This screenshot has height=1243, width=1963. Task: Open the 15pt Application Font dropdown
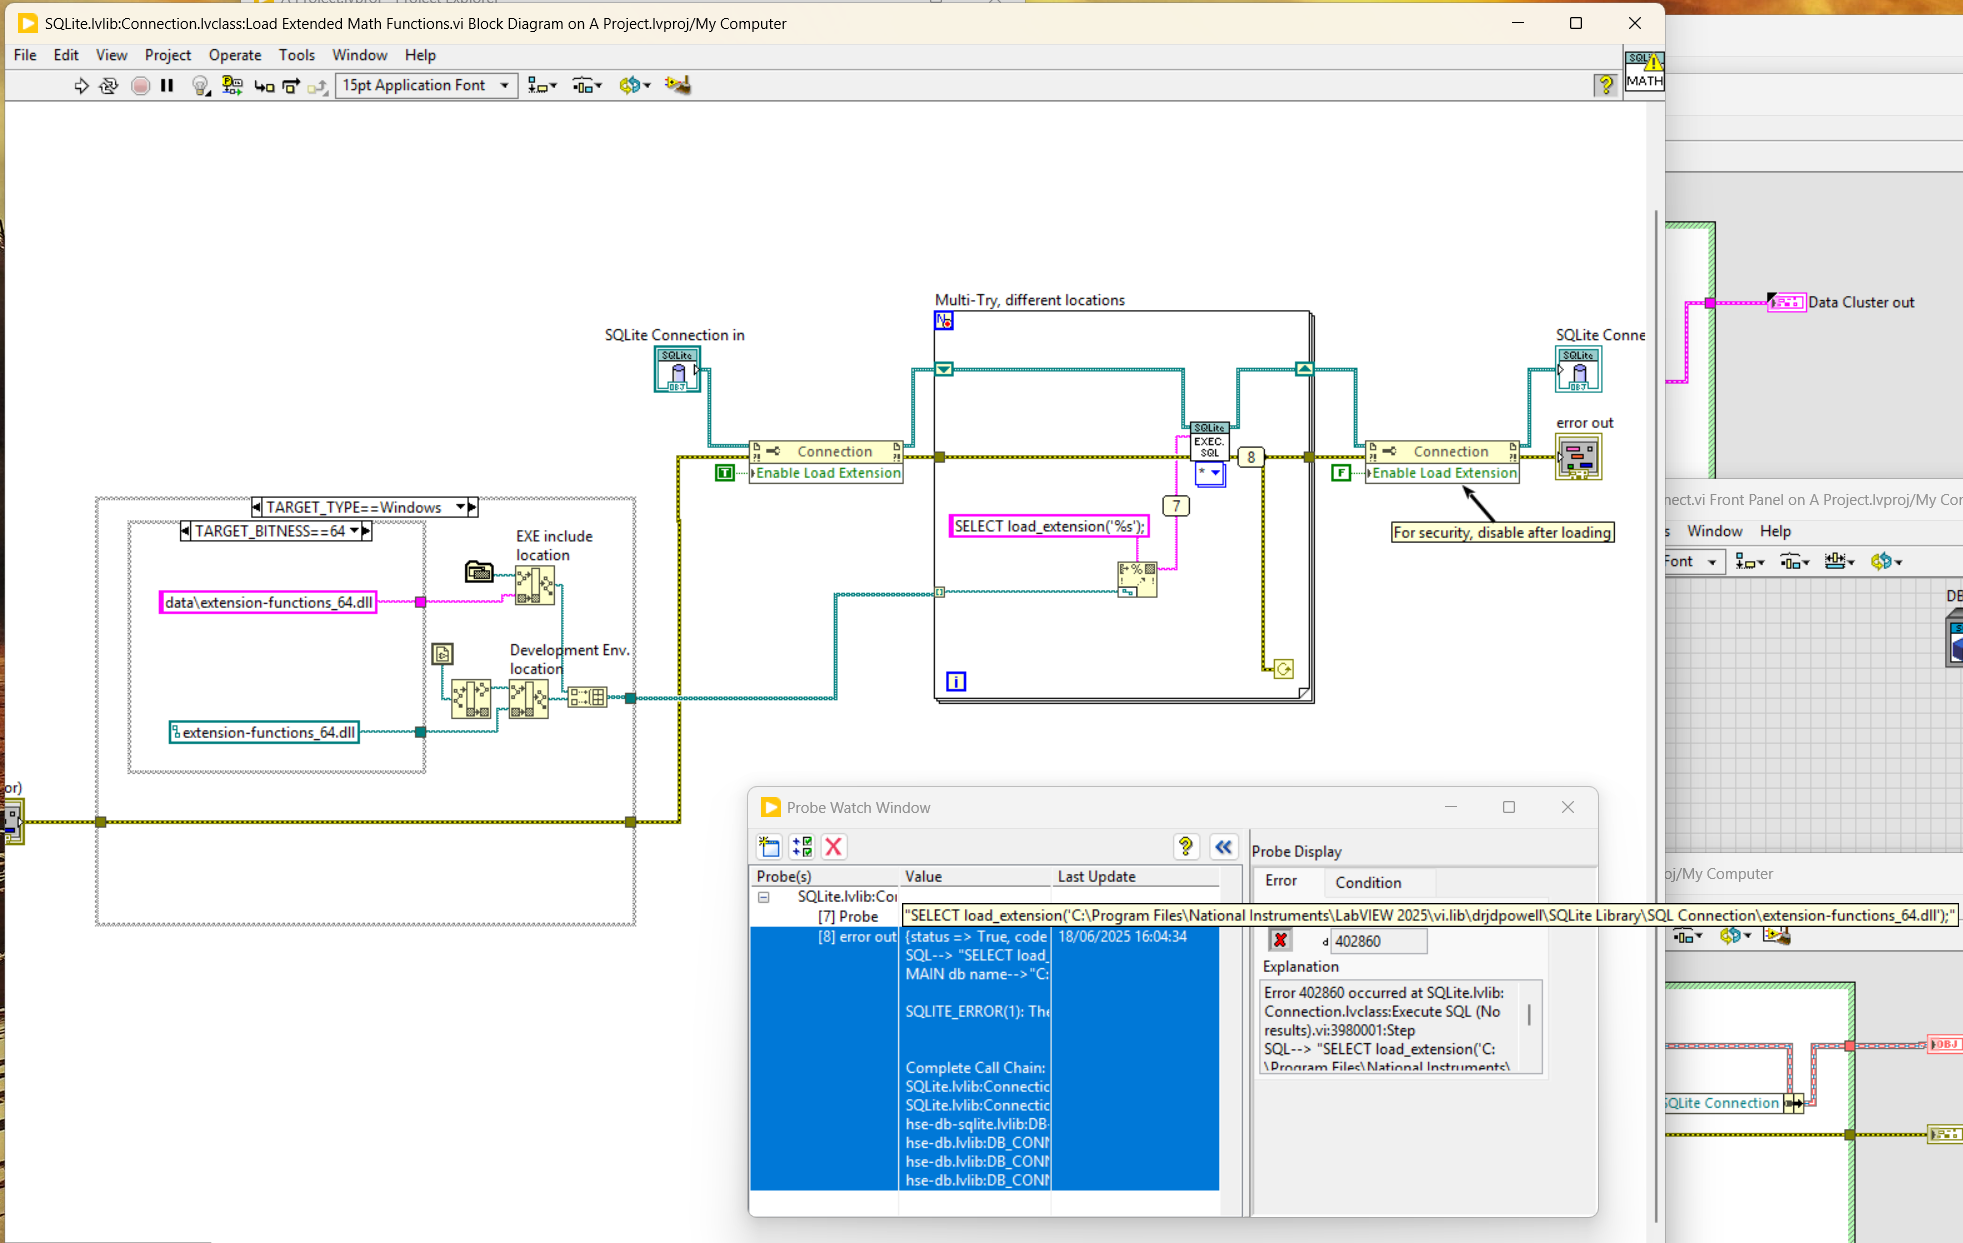click(427, 86)
